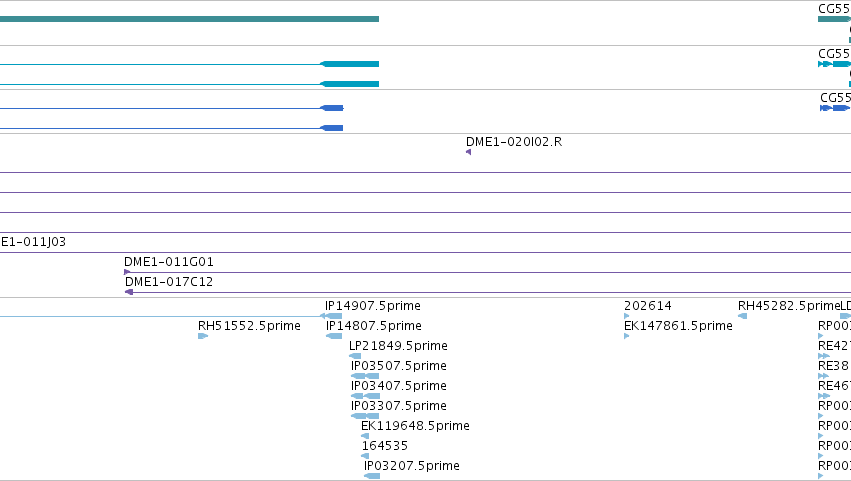Select the 202614 feature arrow marker

pos(627,316)
